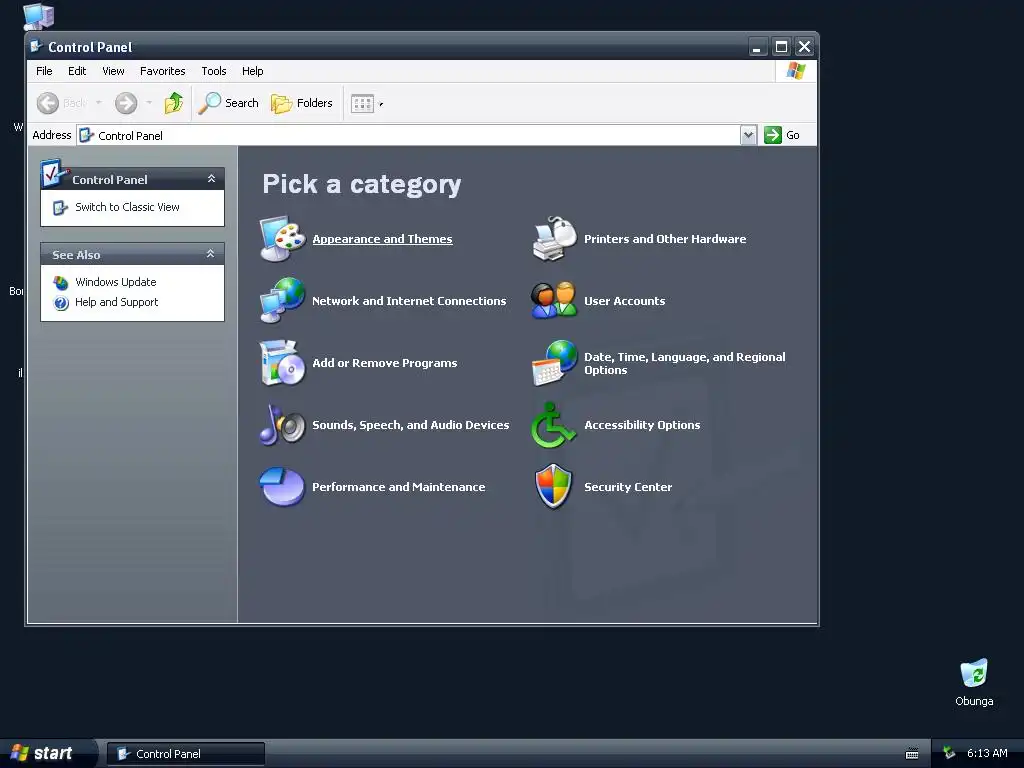Open the Forward history dropdown arrow
The height and width of the screenshot is (768, 1024).
(149, 103)
